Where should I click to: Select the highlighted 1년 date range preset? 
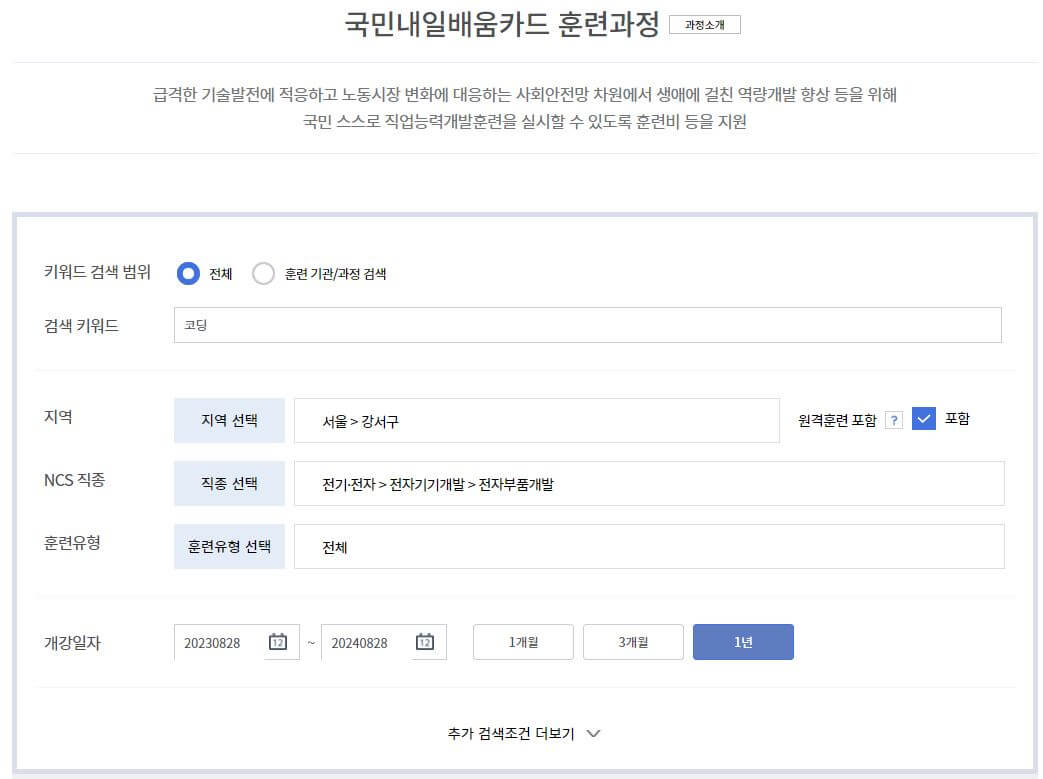click(743, 642)
